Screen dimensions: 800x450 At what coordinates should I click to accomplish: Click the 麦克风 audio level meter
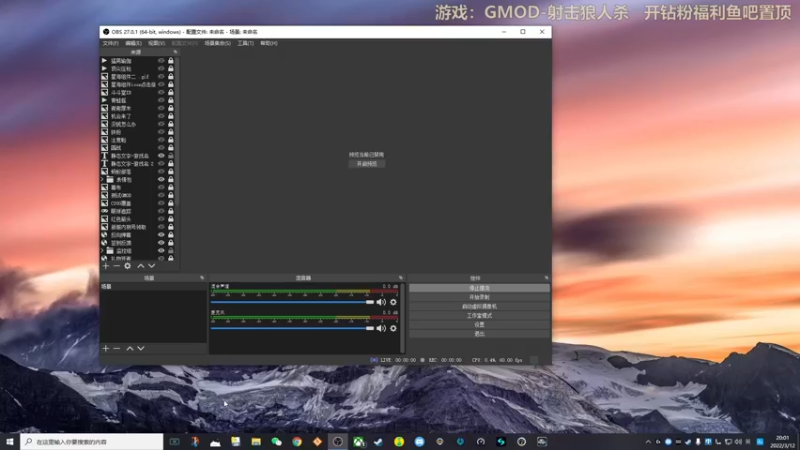(304, 317)
